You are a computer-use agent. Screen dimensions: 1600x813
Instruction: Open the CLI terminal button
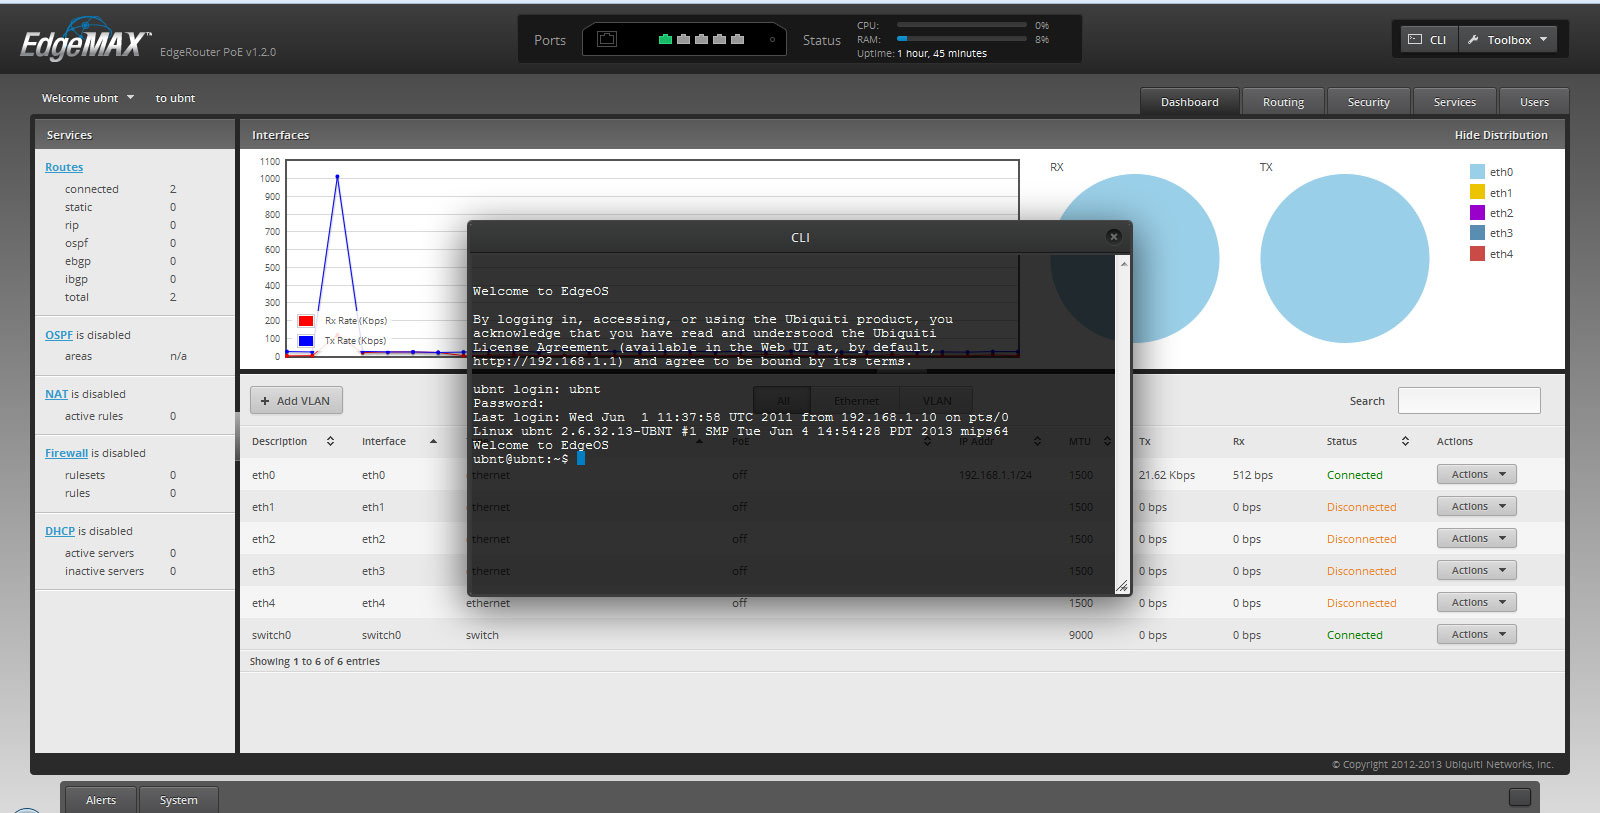1427,40
